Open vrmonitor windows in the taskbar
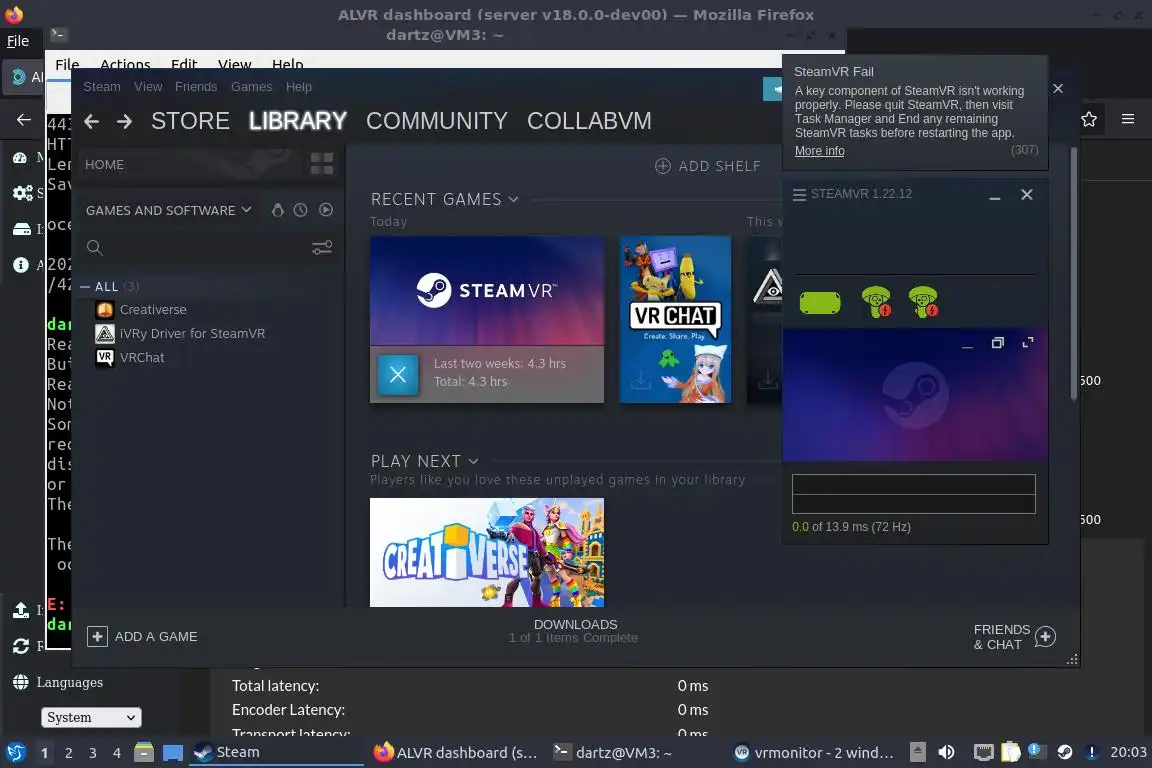The width and height of the screenshot is (1152, 768). point(814,753)
